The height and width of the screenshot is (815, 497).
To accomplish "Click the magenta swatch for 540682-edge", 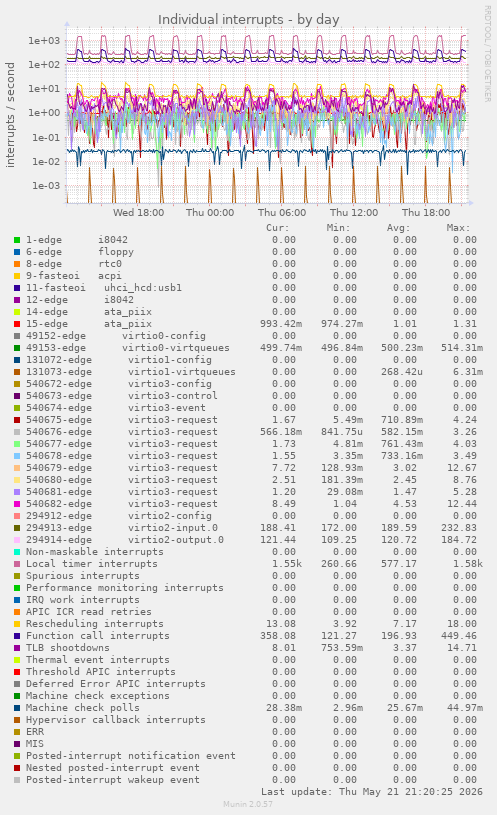I will click(17, 504).
